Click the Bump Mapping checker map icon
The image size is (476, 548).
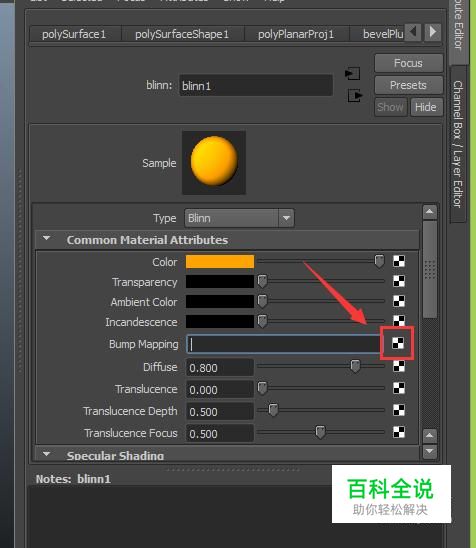(x=398, y=343)
